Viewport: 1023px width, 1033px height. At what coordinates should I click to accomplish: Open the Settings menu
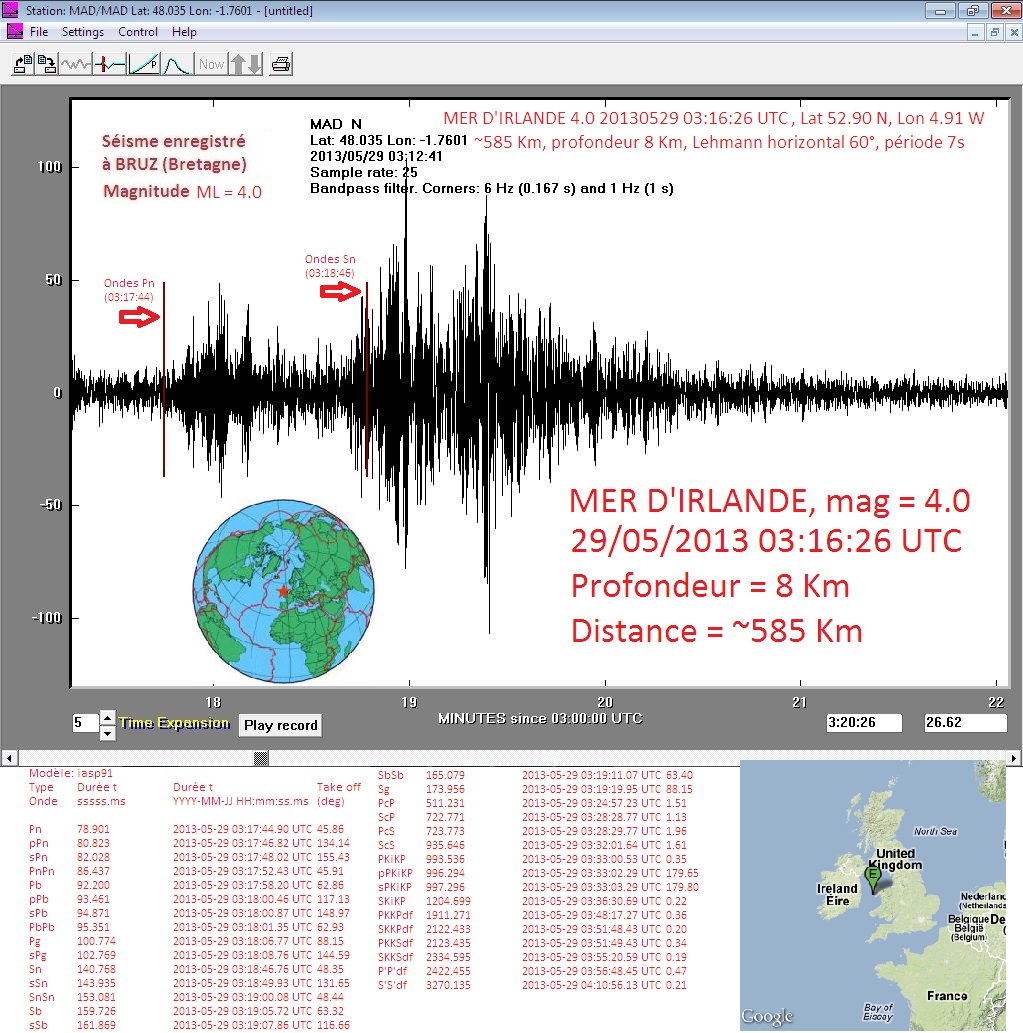(83, 32)
